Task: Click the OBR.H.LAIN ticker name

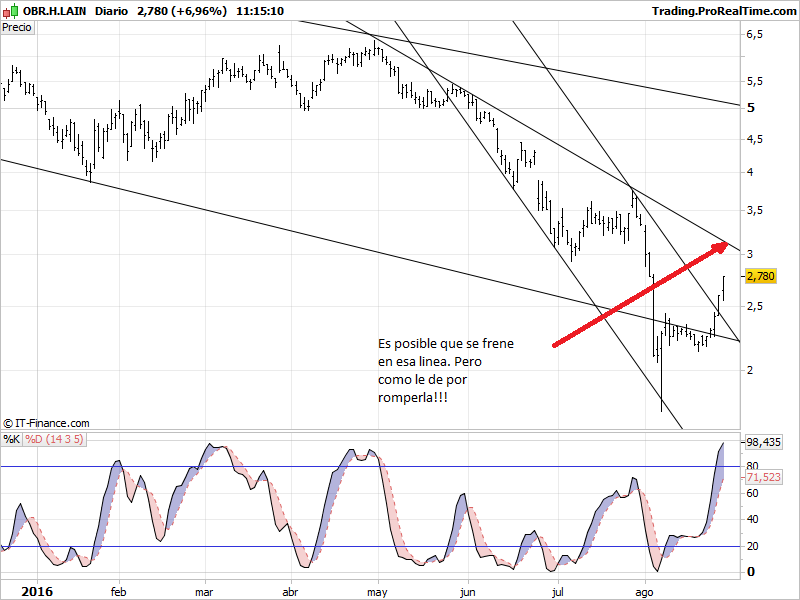Action: click(53, 11)
